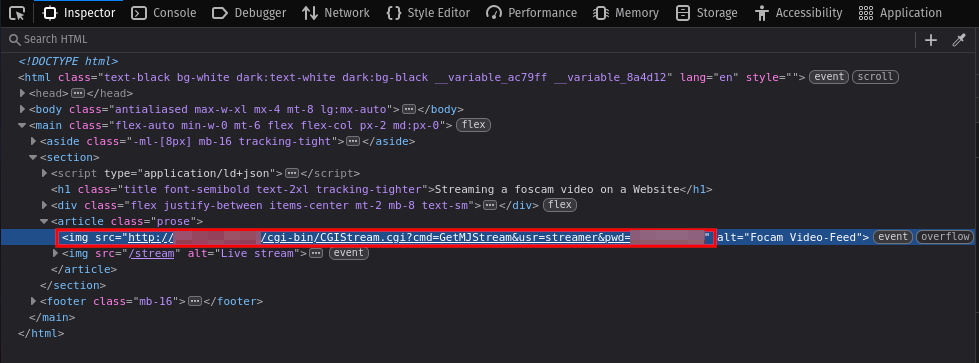Viewport: 979px width, 363px height.
Task: Switch to the Storage tab
Action: coord(706,12)
